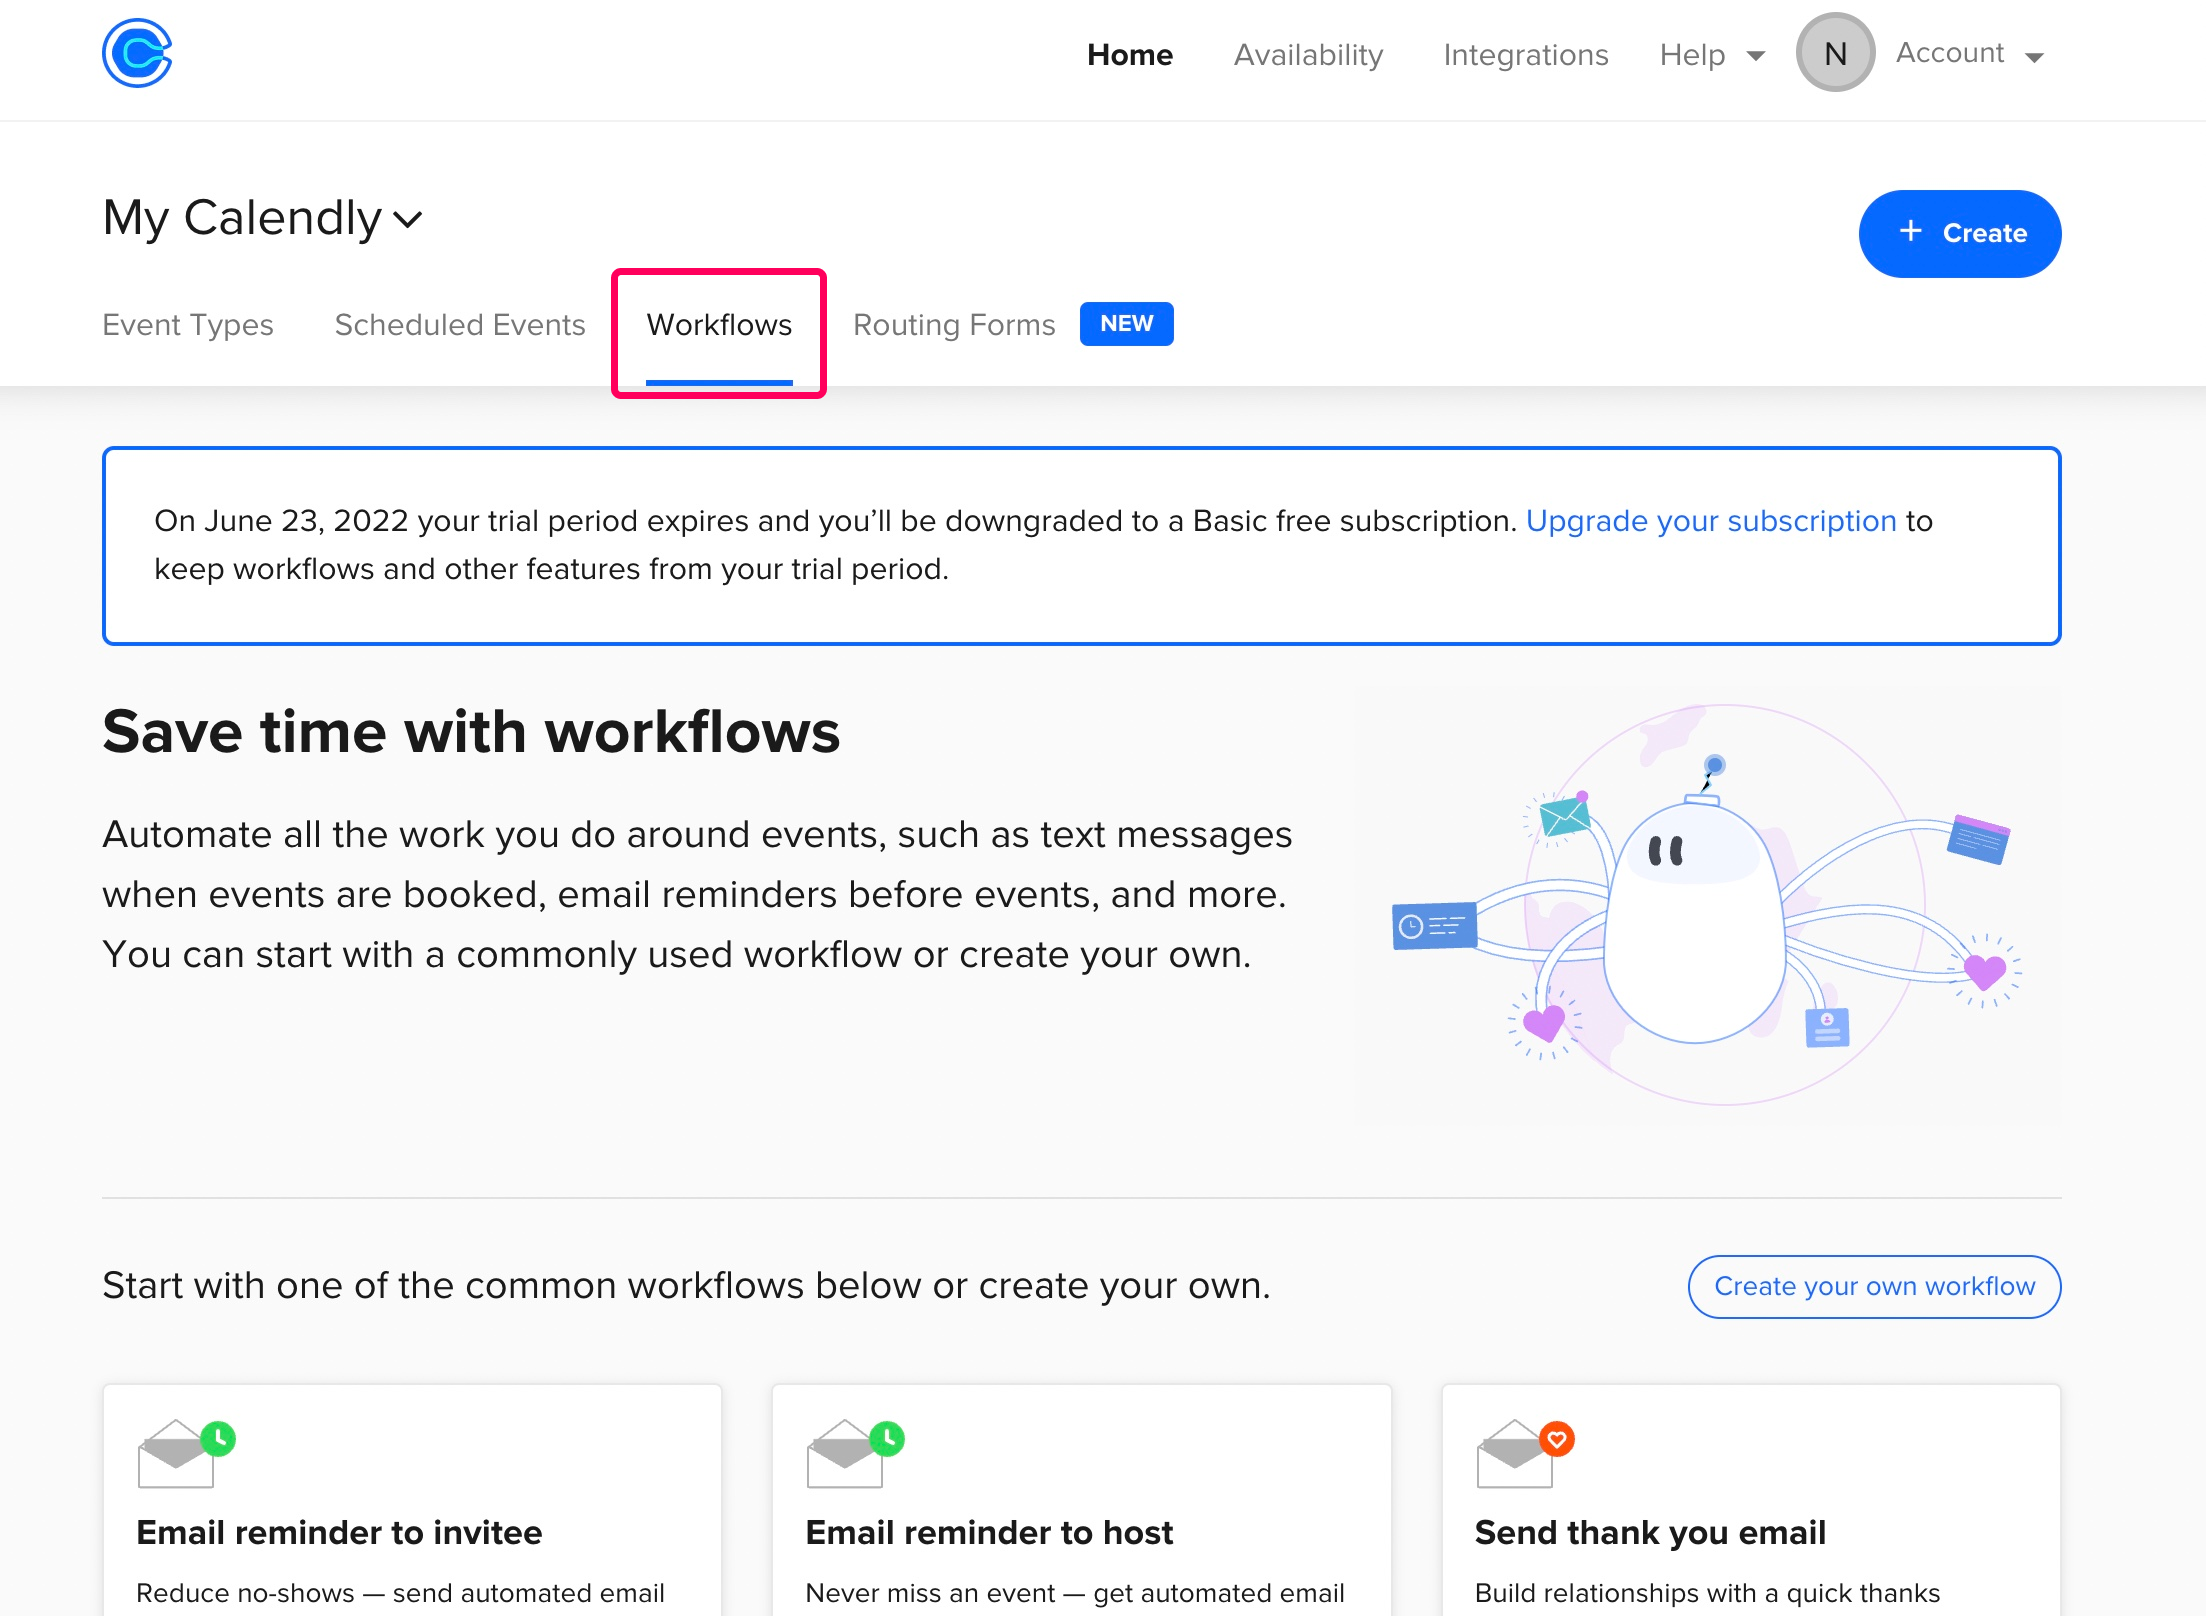The image size is (2206, 1616).
Task: Expand the My Calendly chevron
Action: point(408,219)
